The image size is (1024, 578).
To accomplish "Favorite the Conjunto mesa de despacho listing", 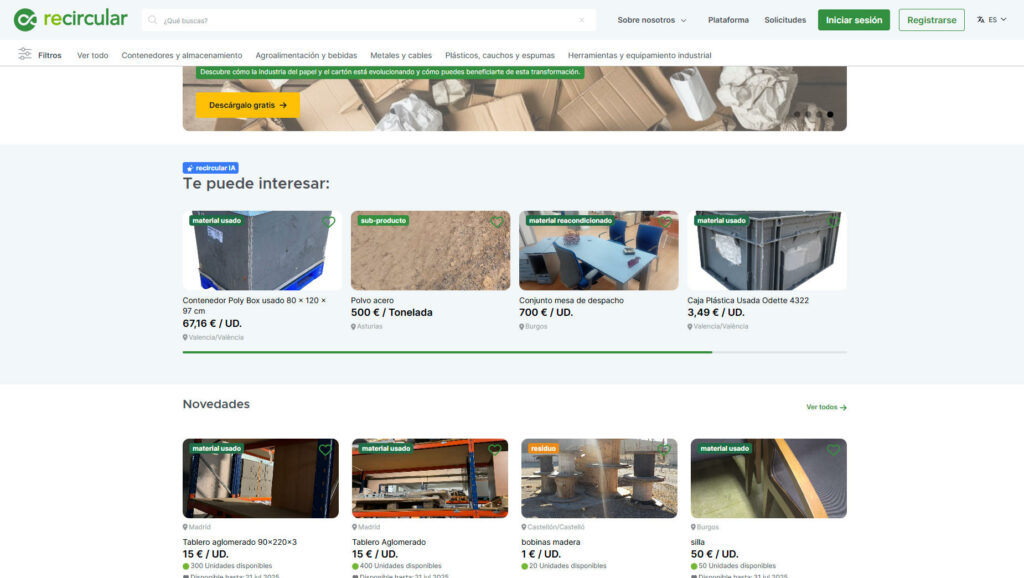I will 665,222.
